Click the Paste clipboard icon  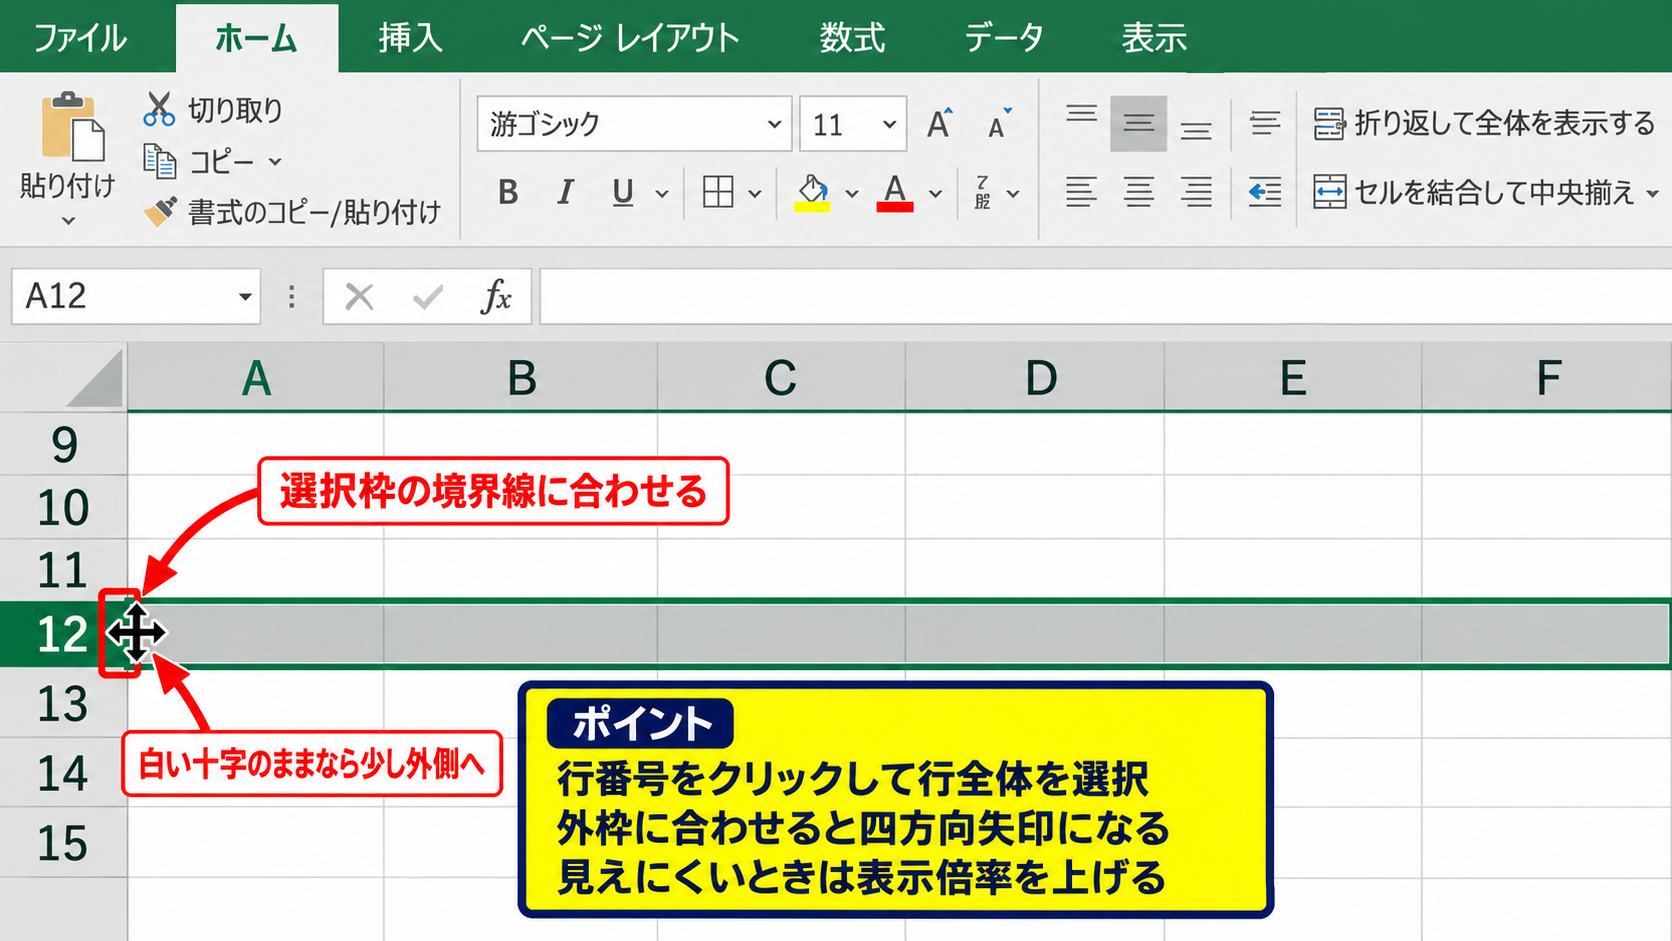pyautogui.click(x=72, y=125)
